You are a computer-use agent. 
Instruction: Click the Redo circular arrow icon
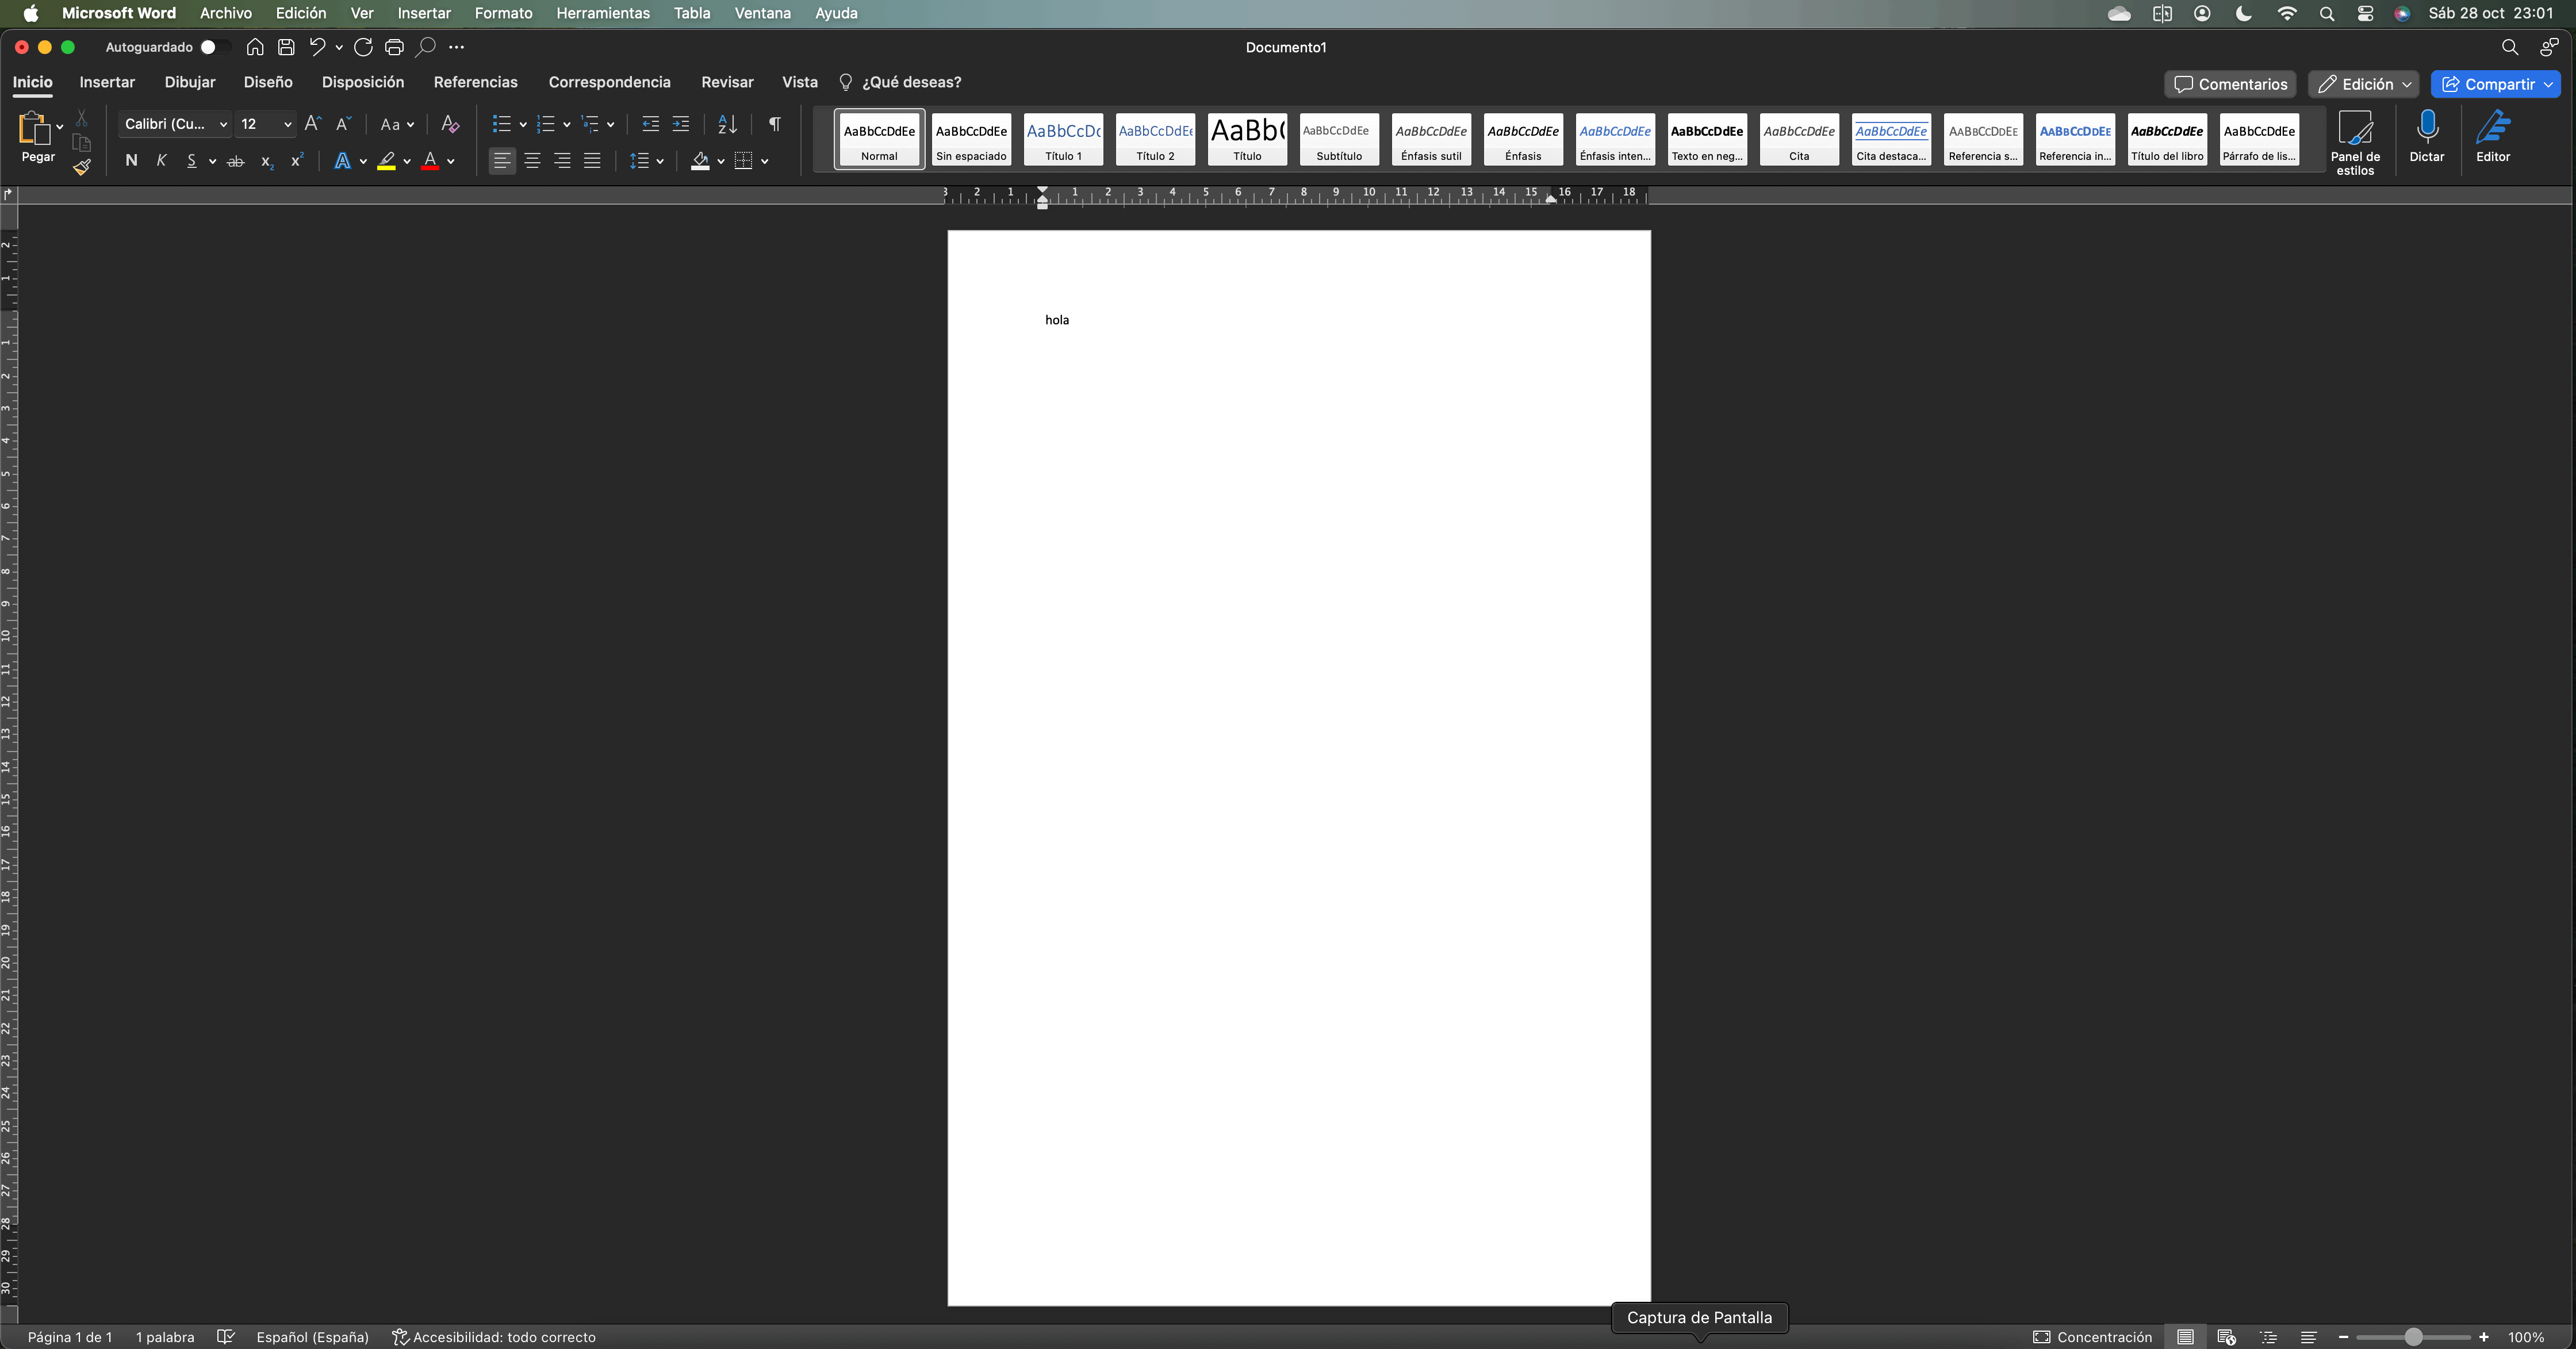click(363, 47)
